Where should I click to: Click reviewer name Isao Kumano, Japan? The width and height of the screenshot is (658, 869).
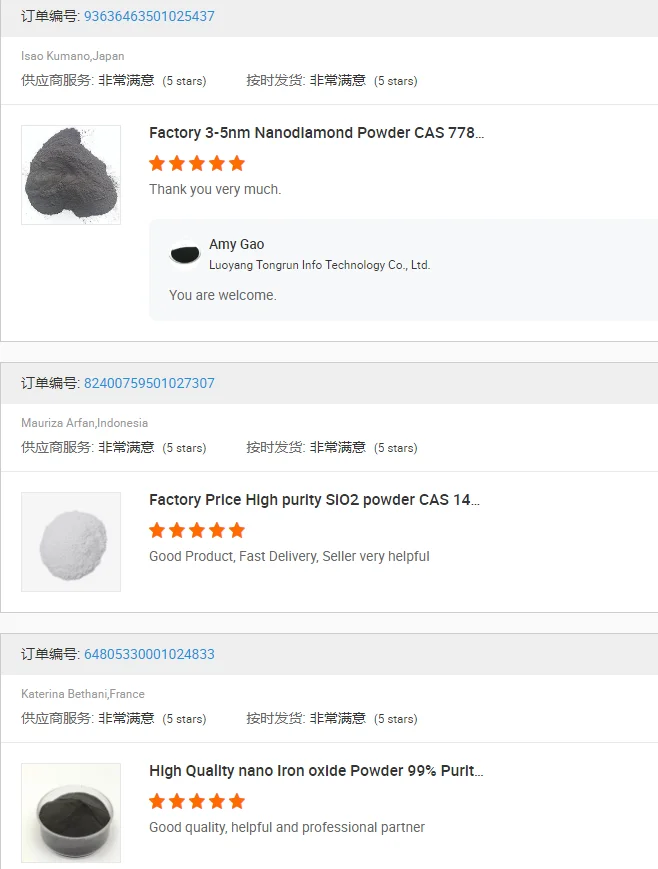coord(73,56)
